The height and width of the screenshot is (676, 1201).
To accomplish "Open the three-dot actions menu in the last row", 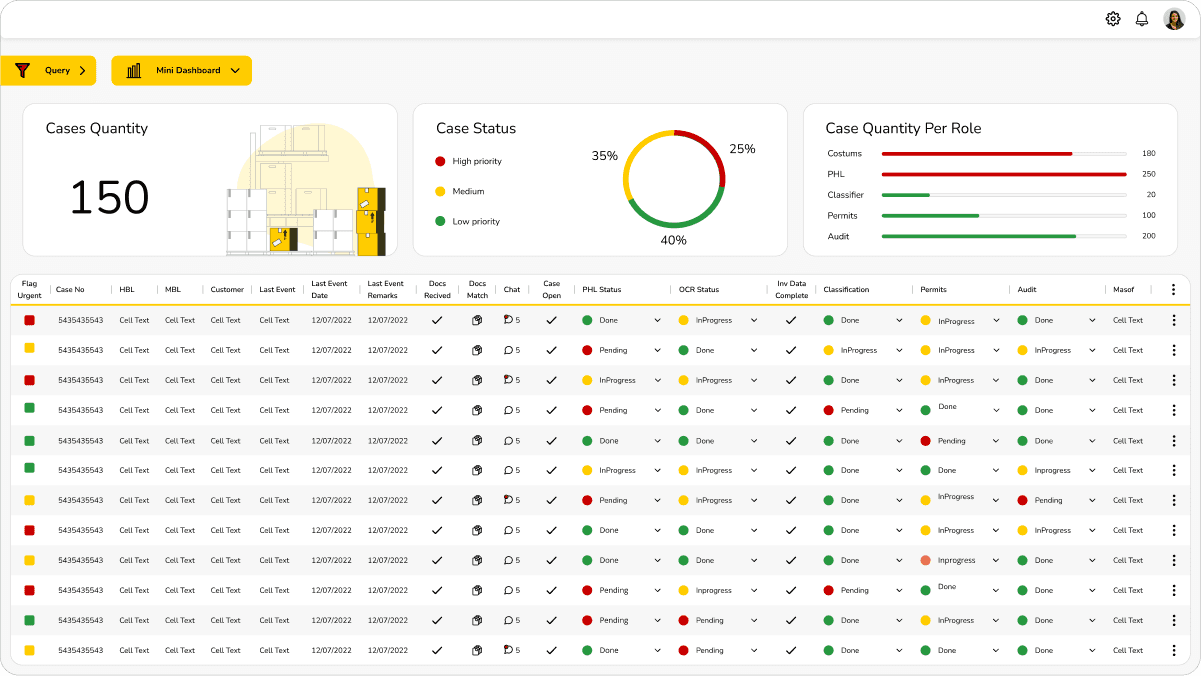I will point(1173,650).
